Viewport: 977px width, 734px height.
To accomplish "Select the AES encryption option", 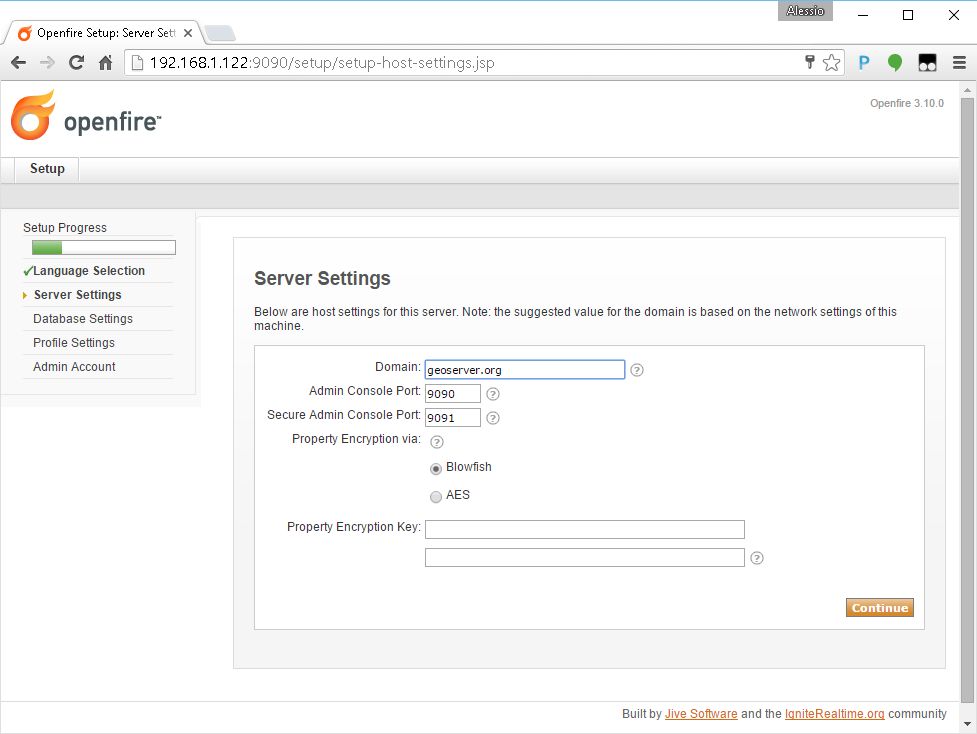I will tap(436, 497).
